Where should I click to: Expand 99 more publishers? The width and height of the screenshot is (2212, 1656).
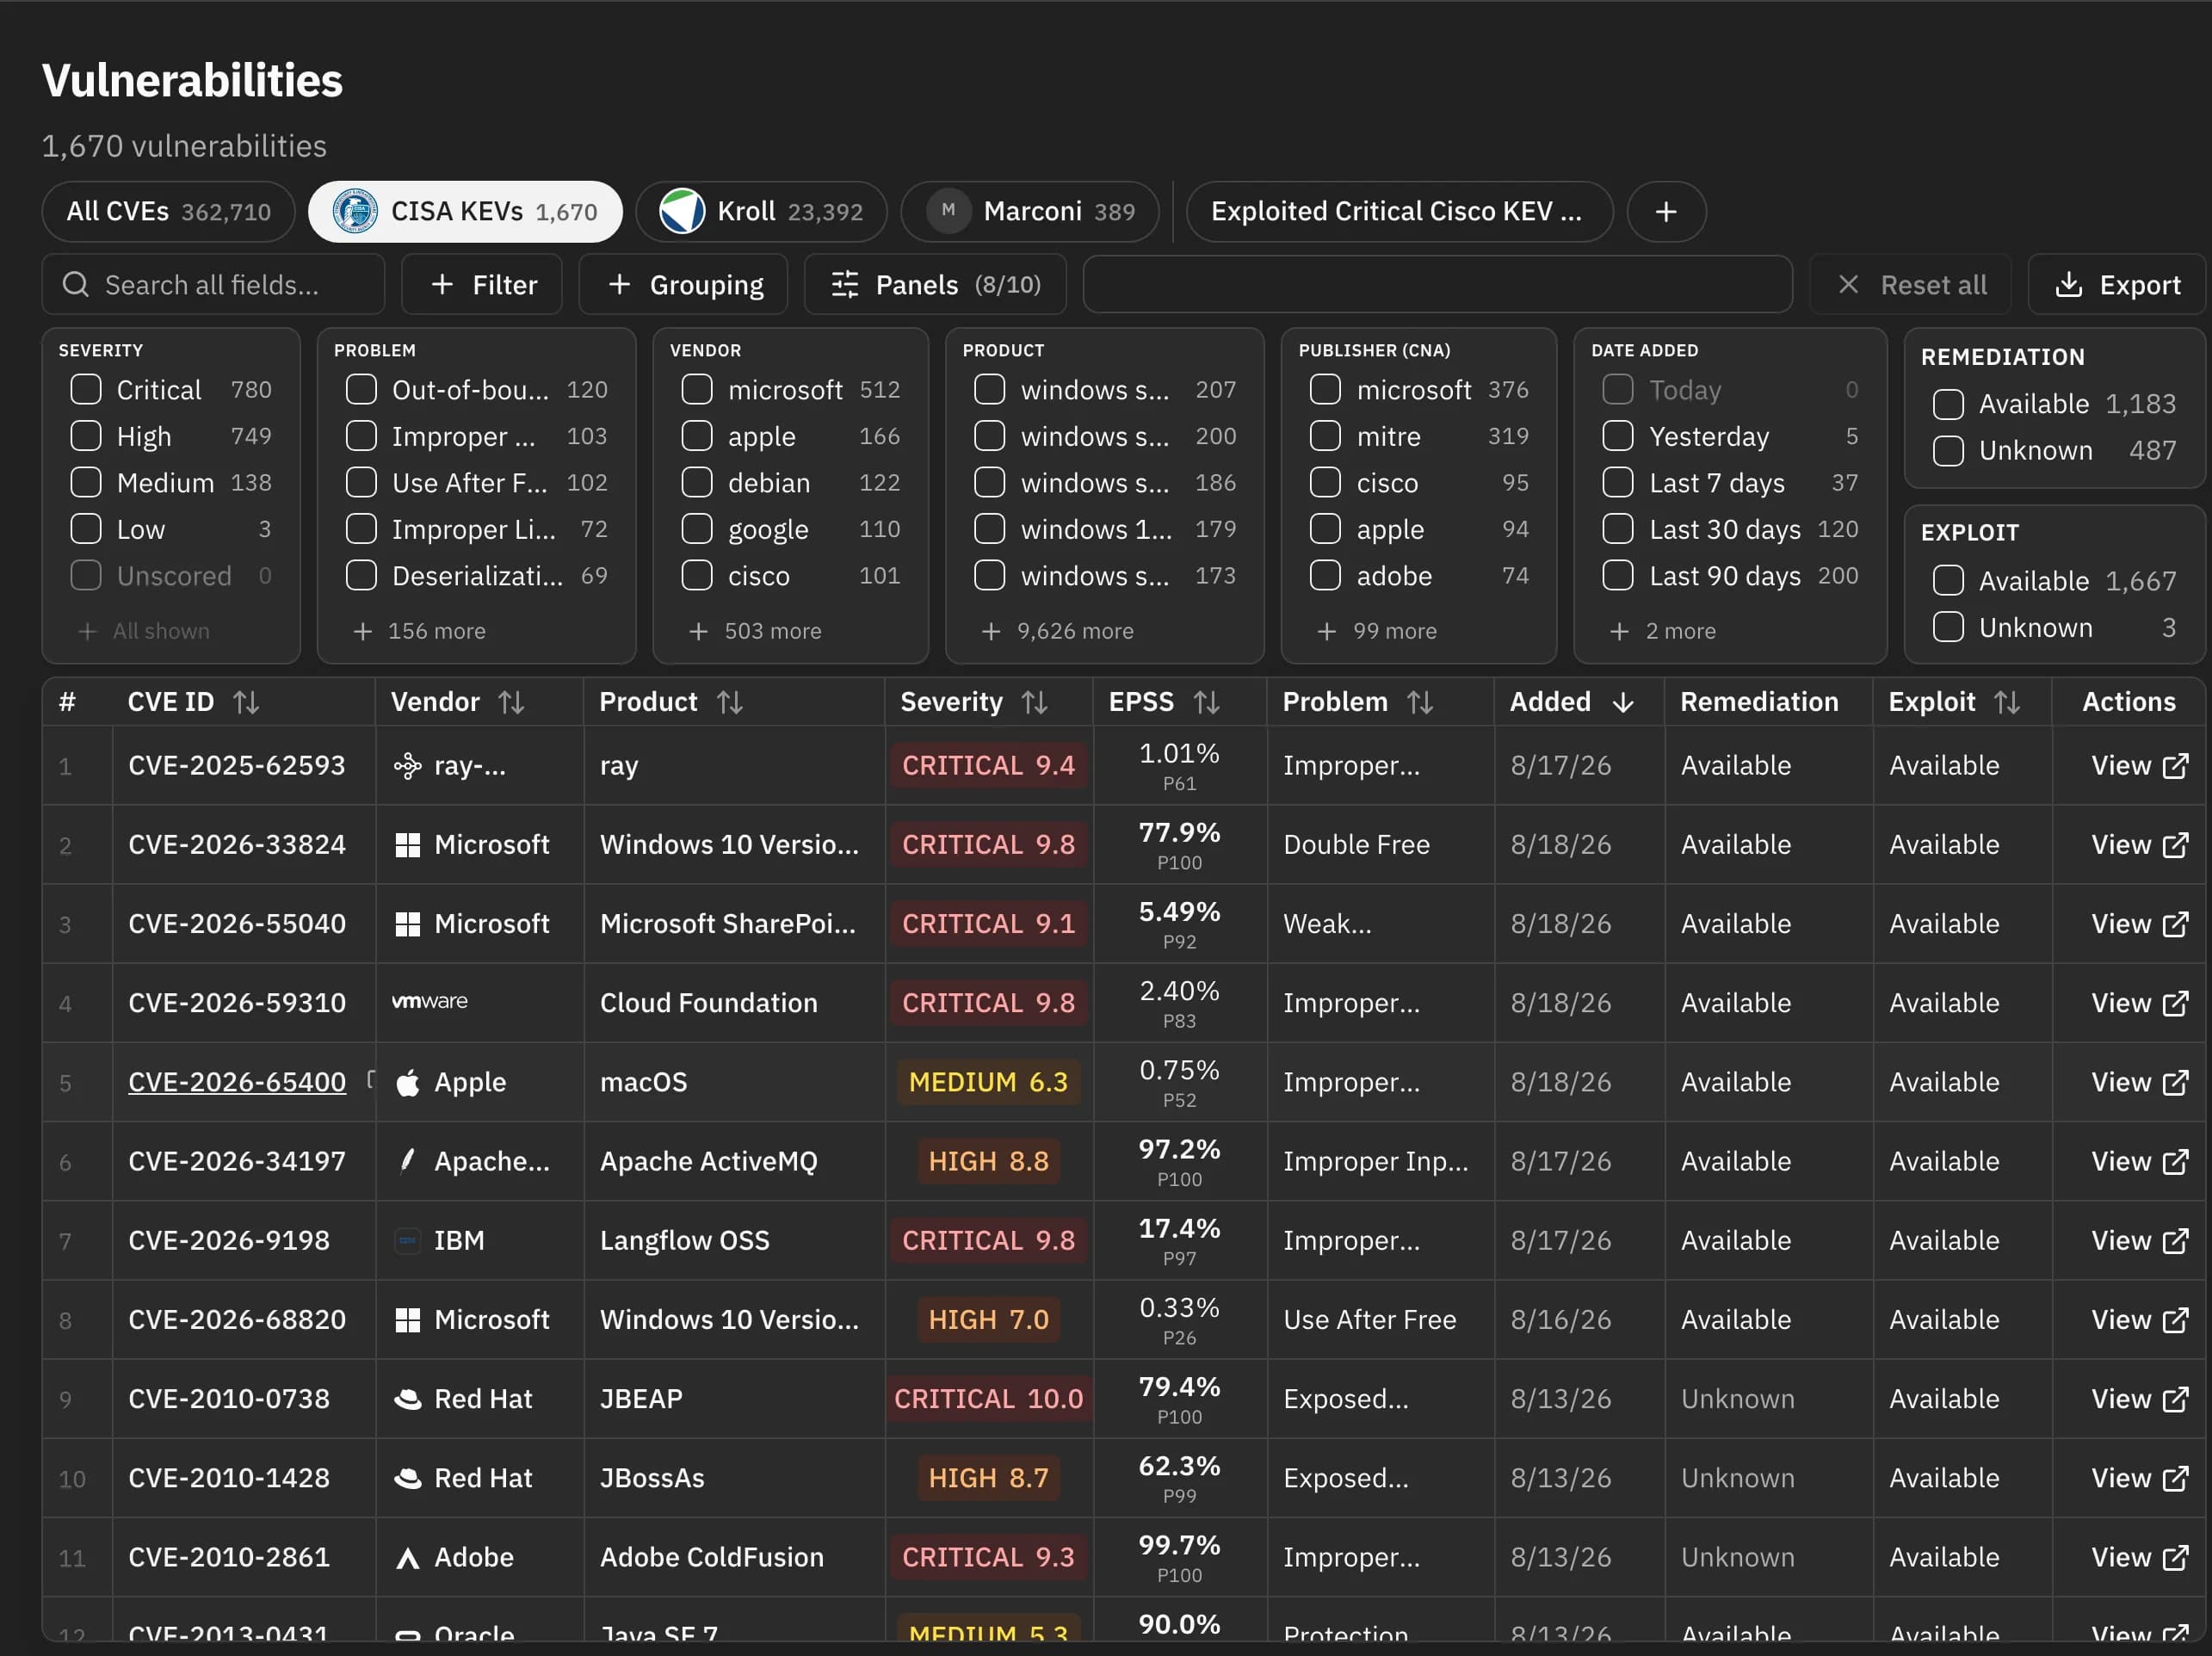(1376, 631)
